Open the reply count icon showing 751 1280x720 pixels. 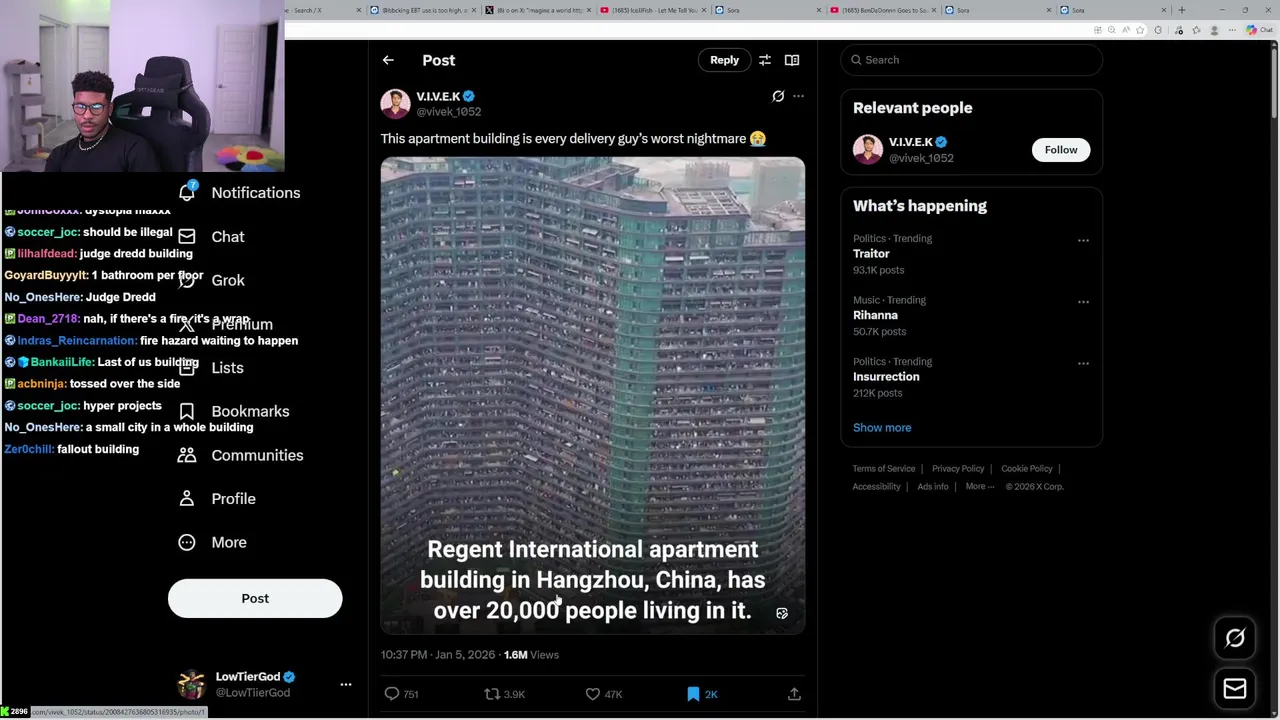392,693
